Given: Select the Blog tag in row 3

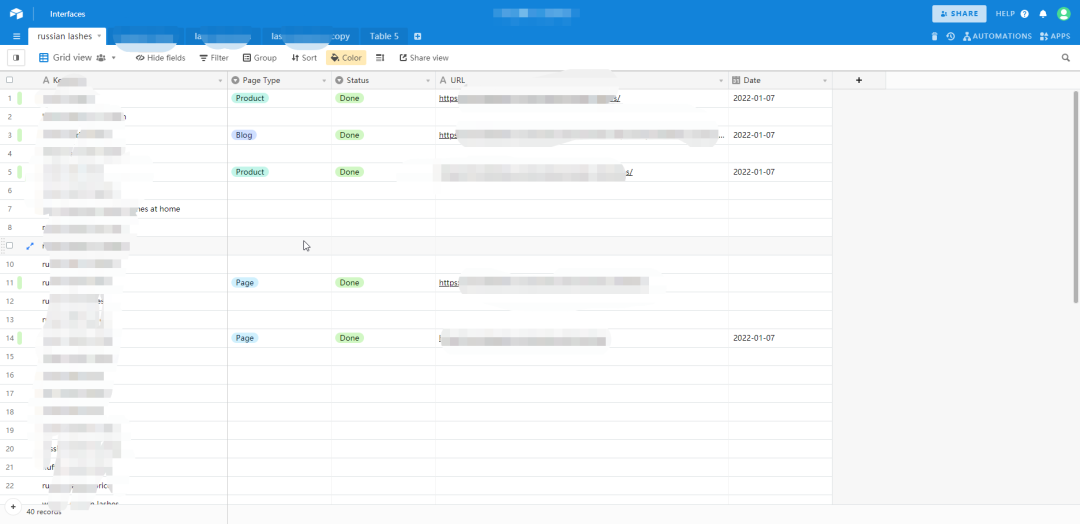Looking at the screenshot, I should point(244,135).
